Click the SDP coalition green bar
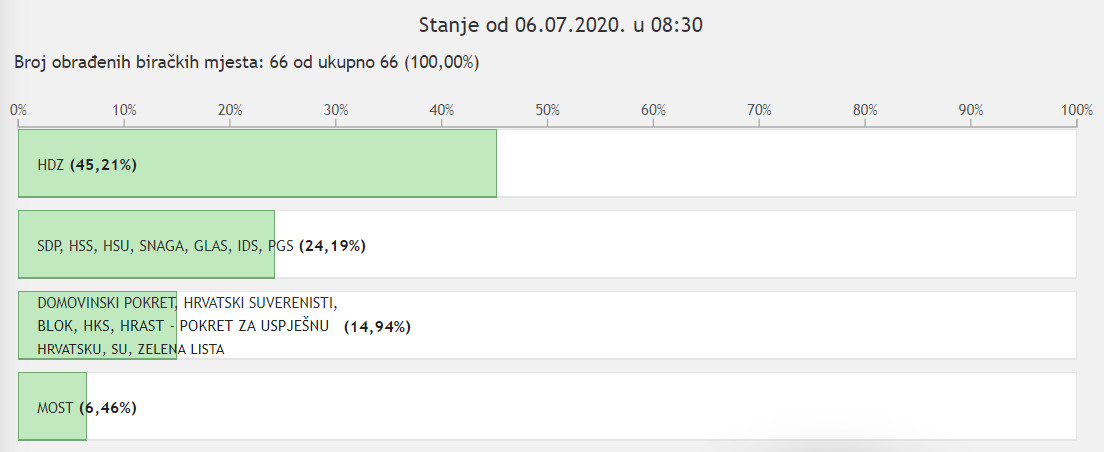This screenshot has height=452, width=1104. 146,244
